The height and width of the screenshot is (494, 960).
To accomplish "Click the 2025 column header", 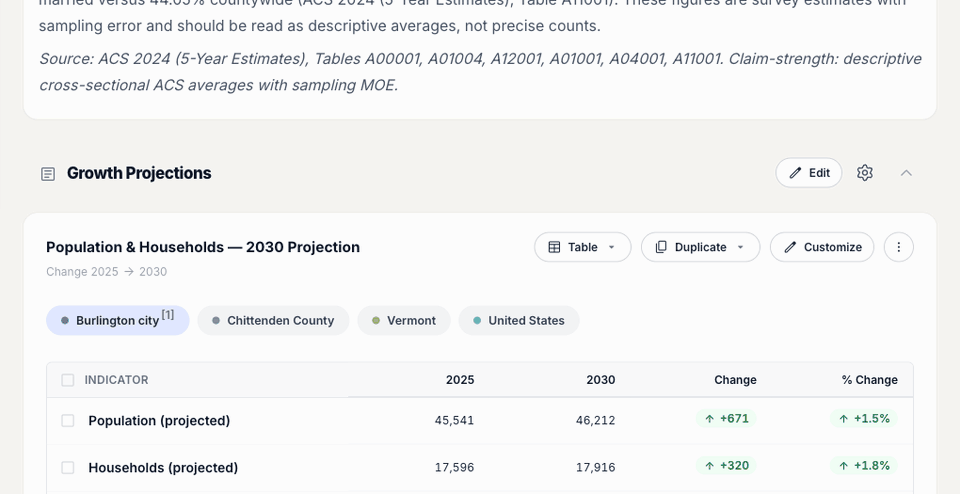I will click(x=460, y=380).
